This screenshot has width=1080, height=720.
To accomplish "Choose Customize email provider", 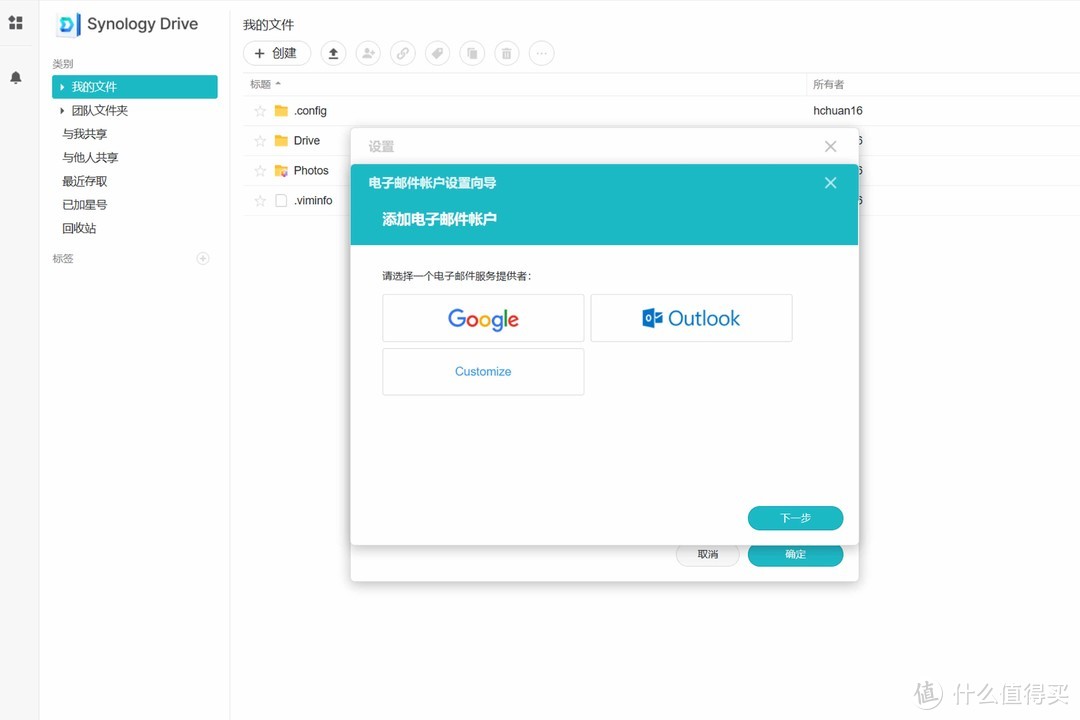I will pyautogui.click(x=483, y=371).
